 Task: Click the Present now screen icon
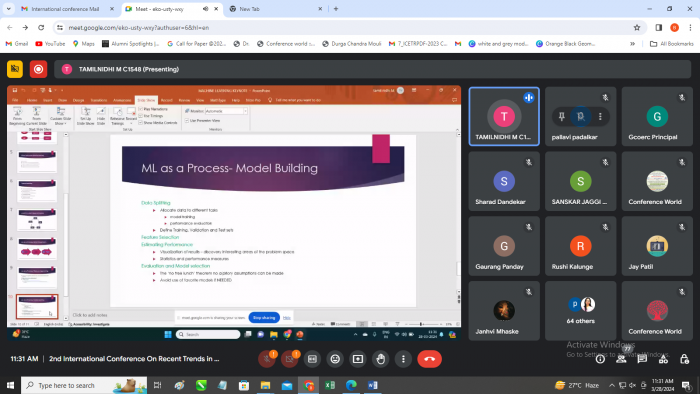[358, 359]
